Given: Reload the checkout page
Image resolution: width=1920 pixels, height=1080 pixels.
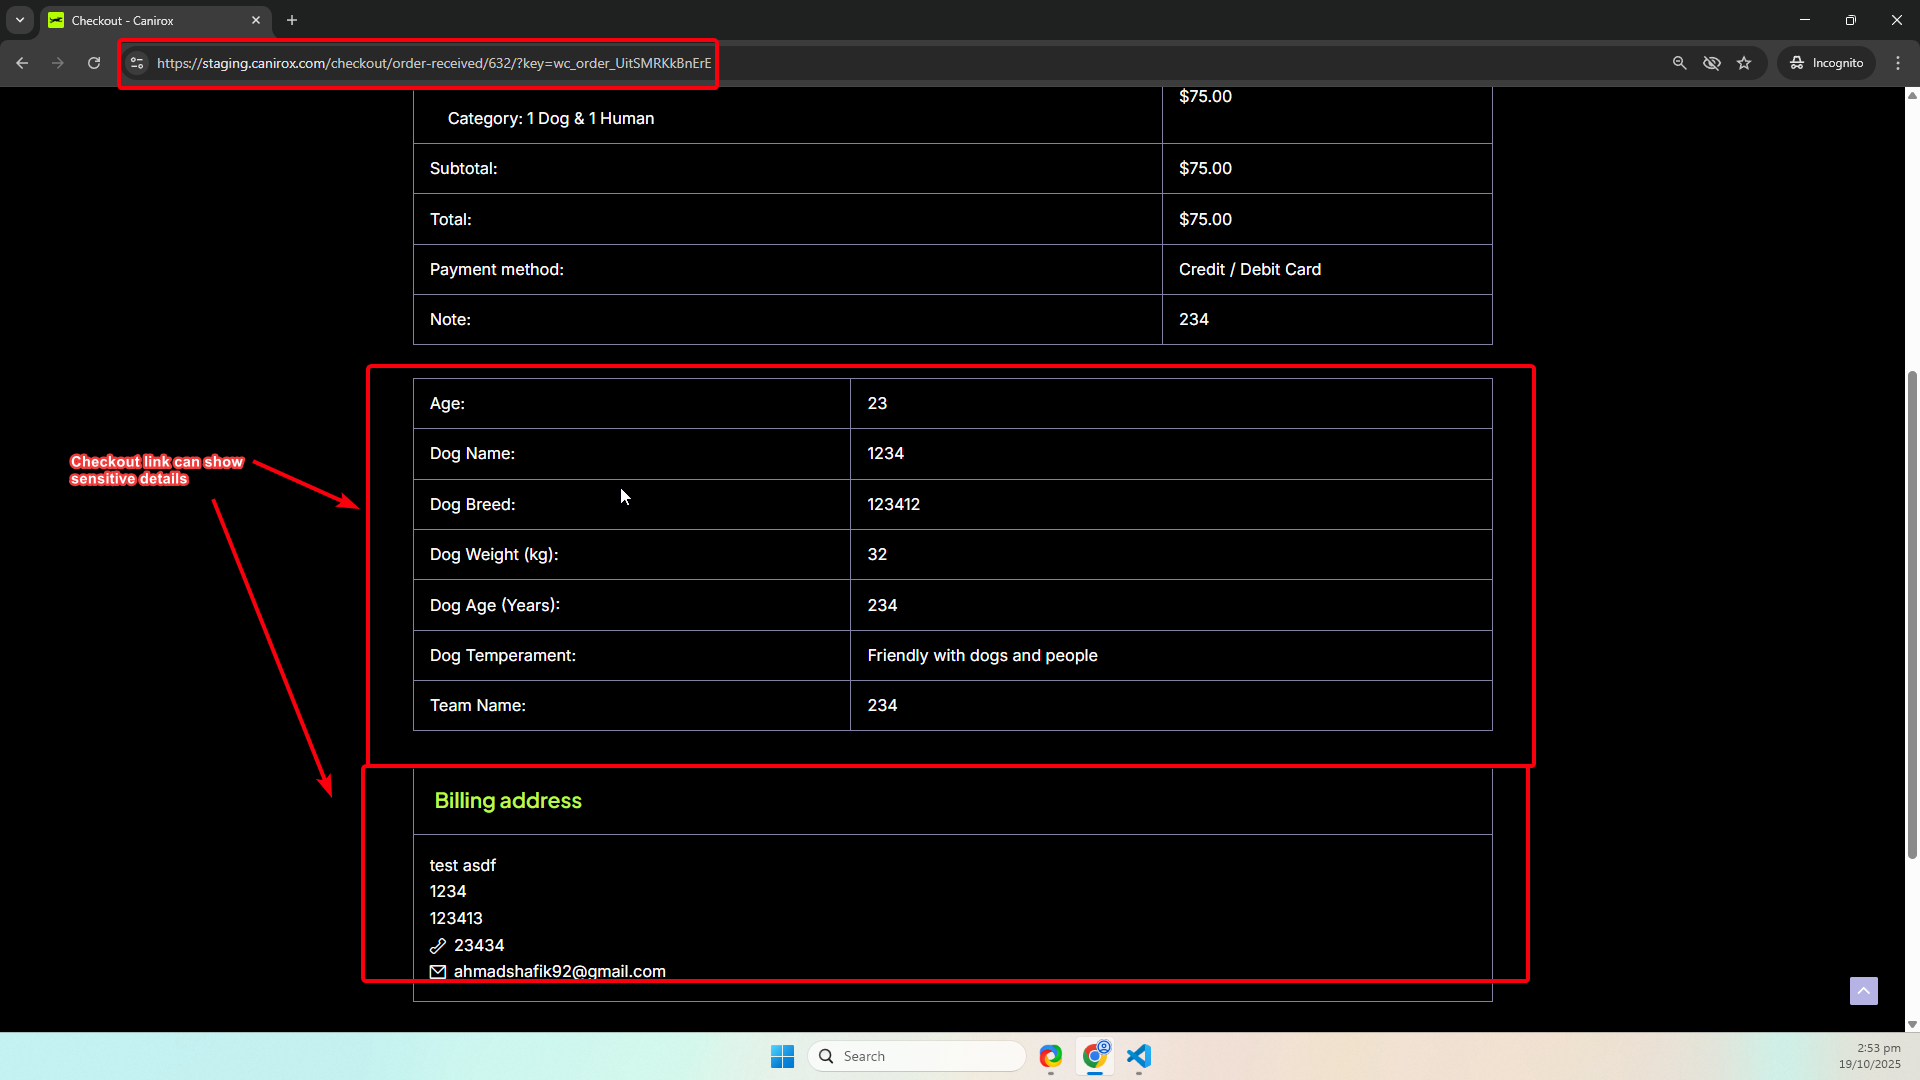Looking at the screenshot, I should pos(94,63).
